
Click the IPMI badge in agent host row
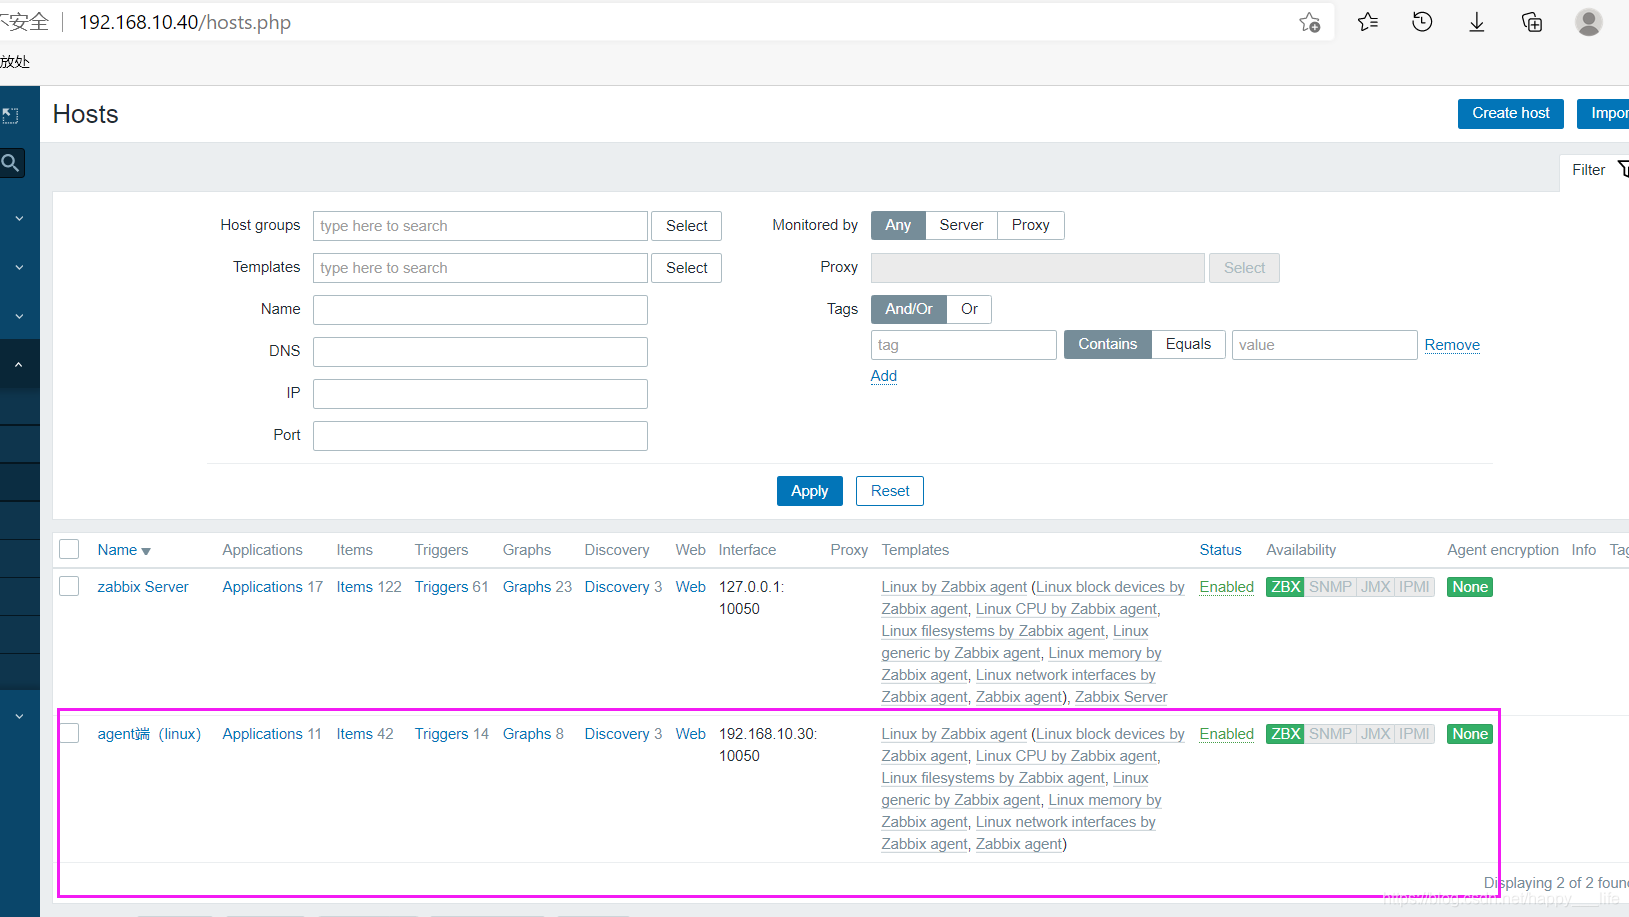click(1414, 734)
